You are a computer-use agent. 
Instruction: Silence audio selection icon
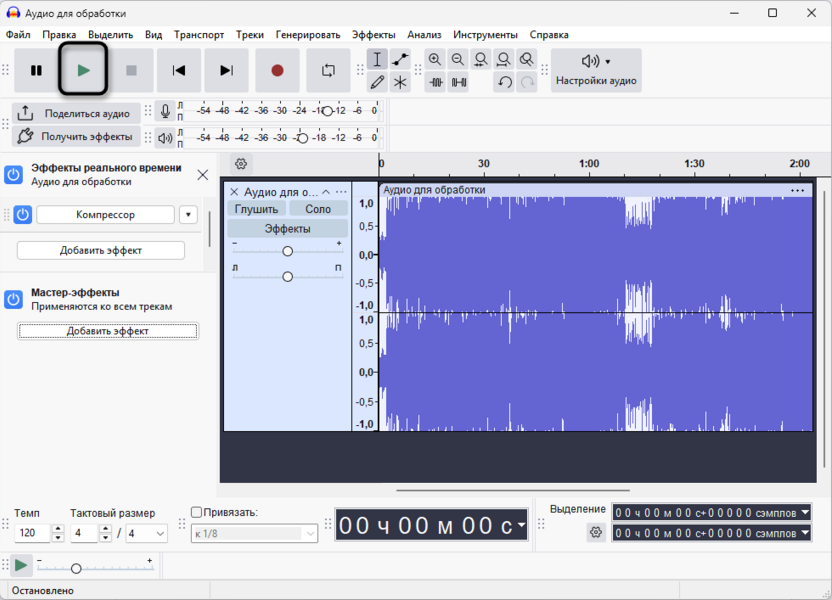pyautogui.click(x=458, y=82)
